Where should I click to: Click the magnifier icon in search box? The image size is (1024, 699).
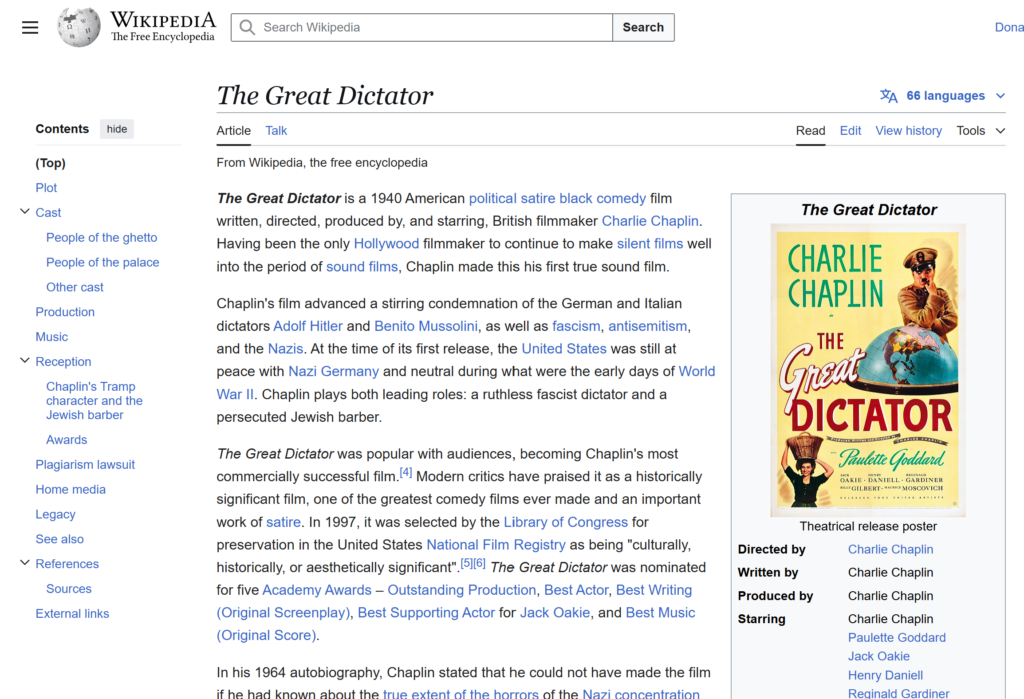click(247, 28)
